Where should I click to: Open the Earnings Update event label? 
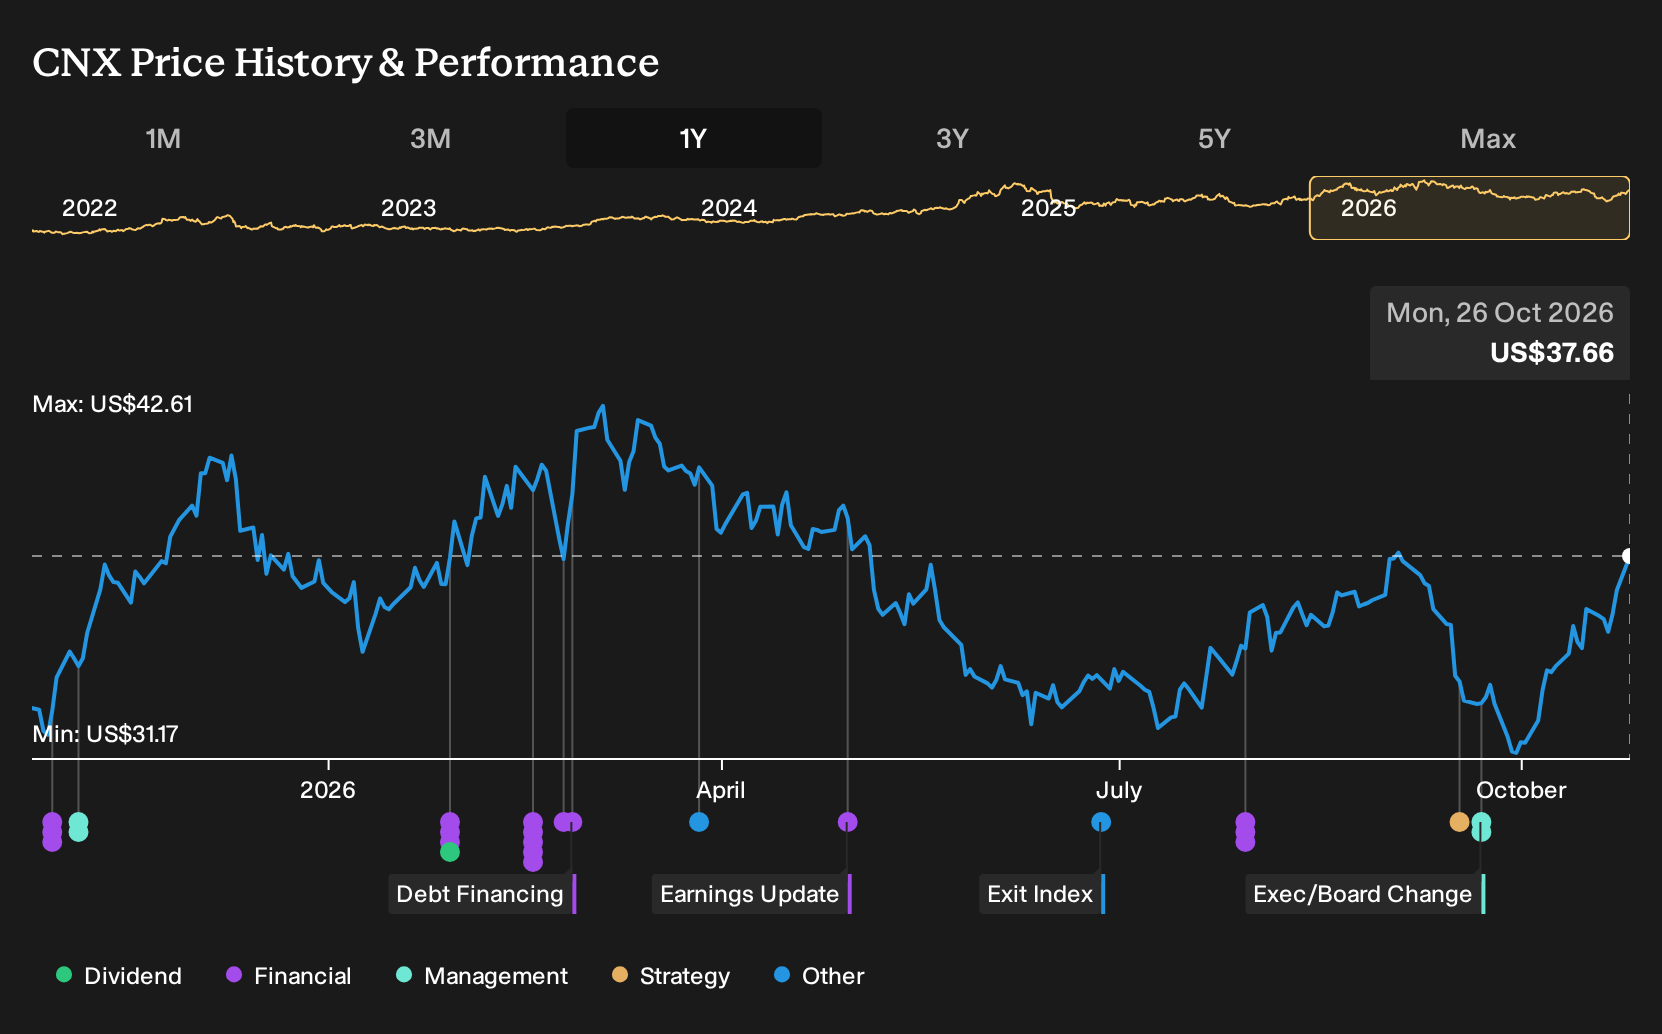[x=752, y=894]
